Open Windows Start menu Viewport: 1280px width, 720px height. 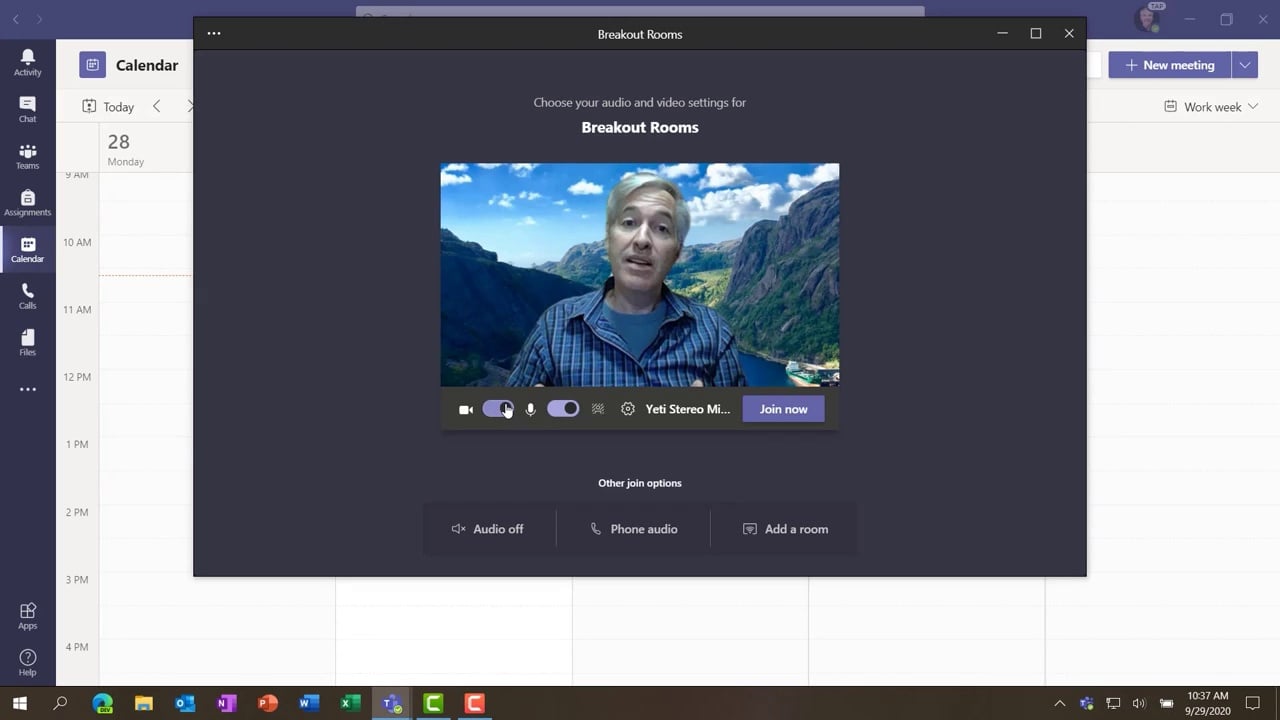(19, 703)
